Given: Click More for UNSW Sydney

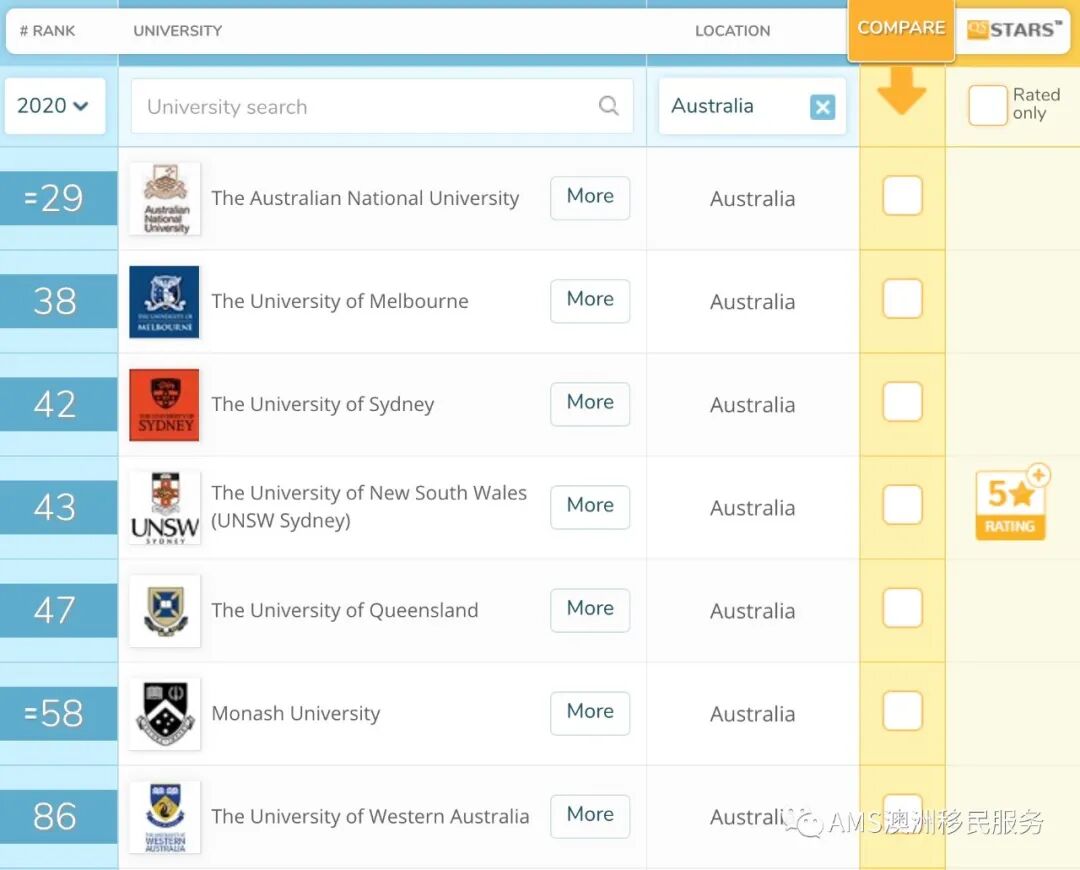Looking at the screenshot, I should 590,506.
